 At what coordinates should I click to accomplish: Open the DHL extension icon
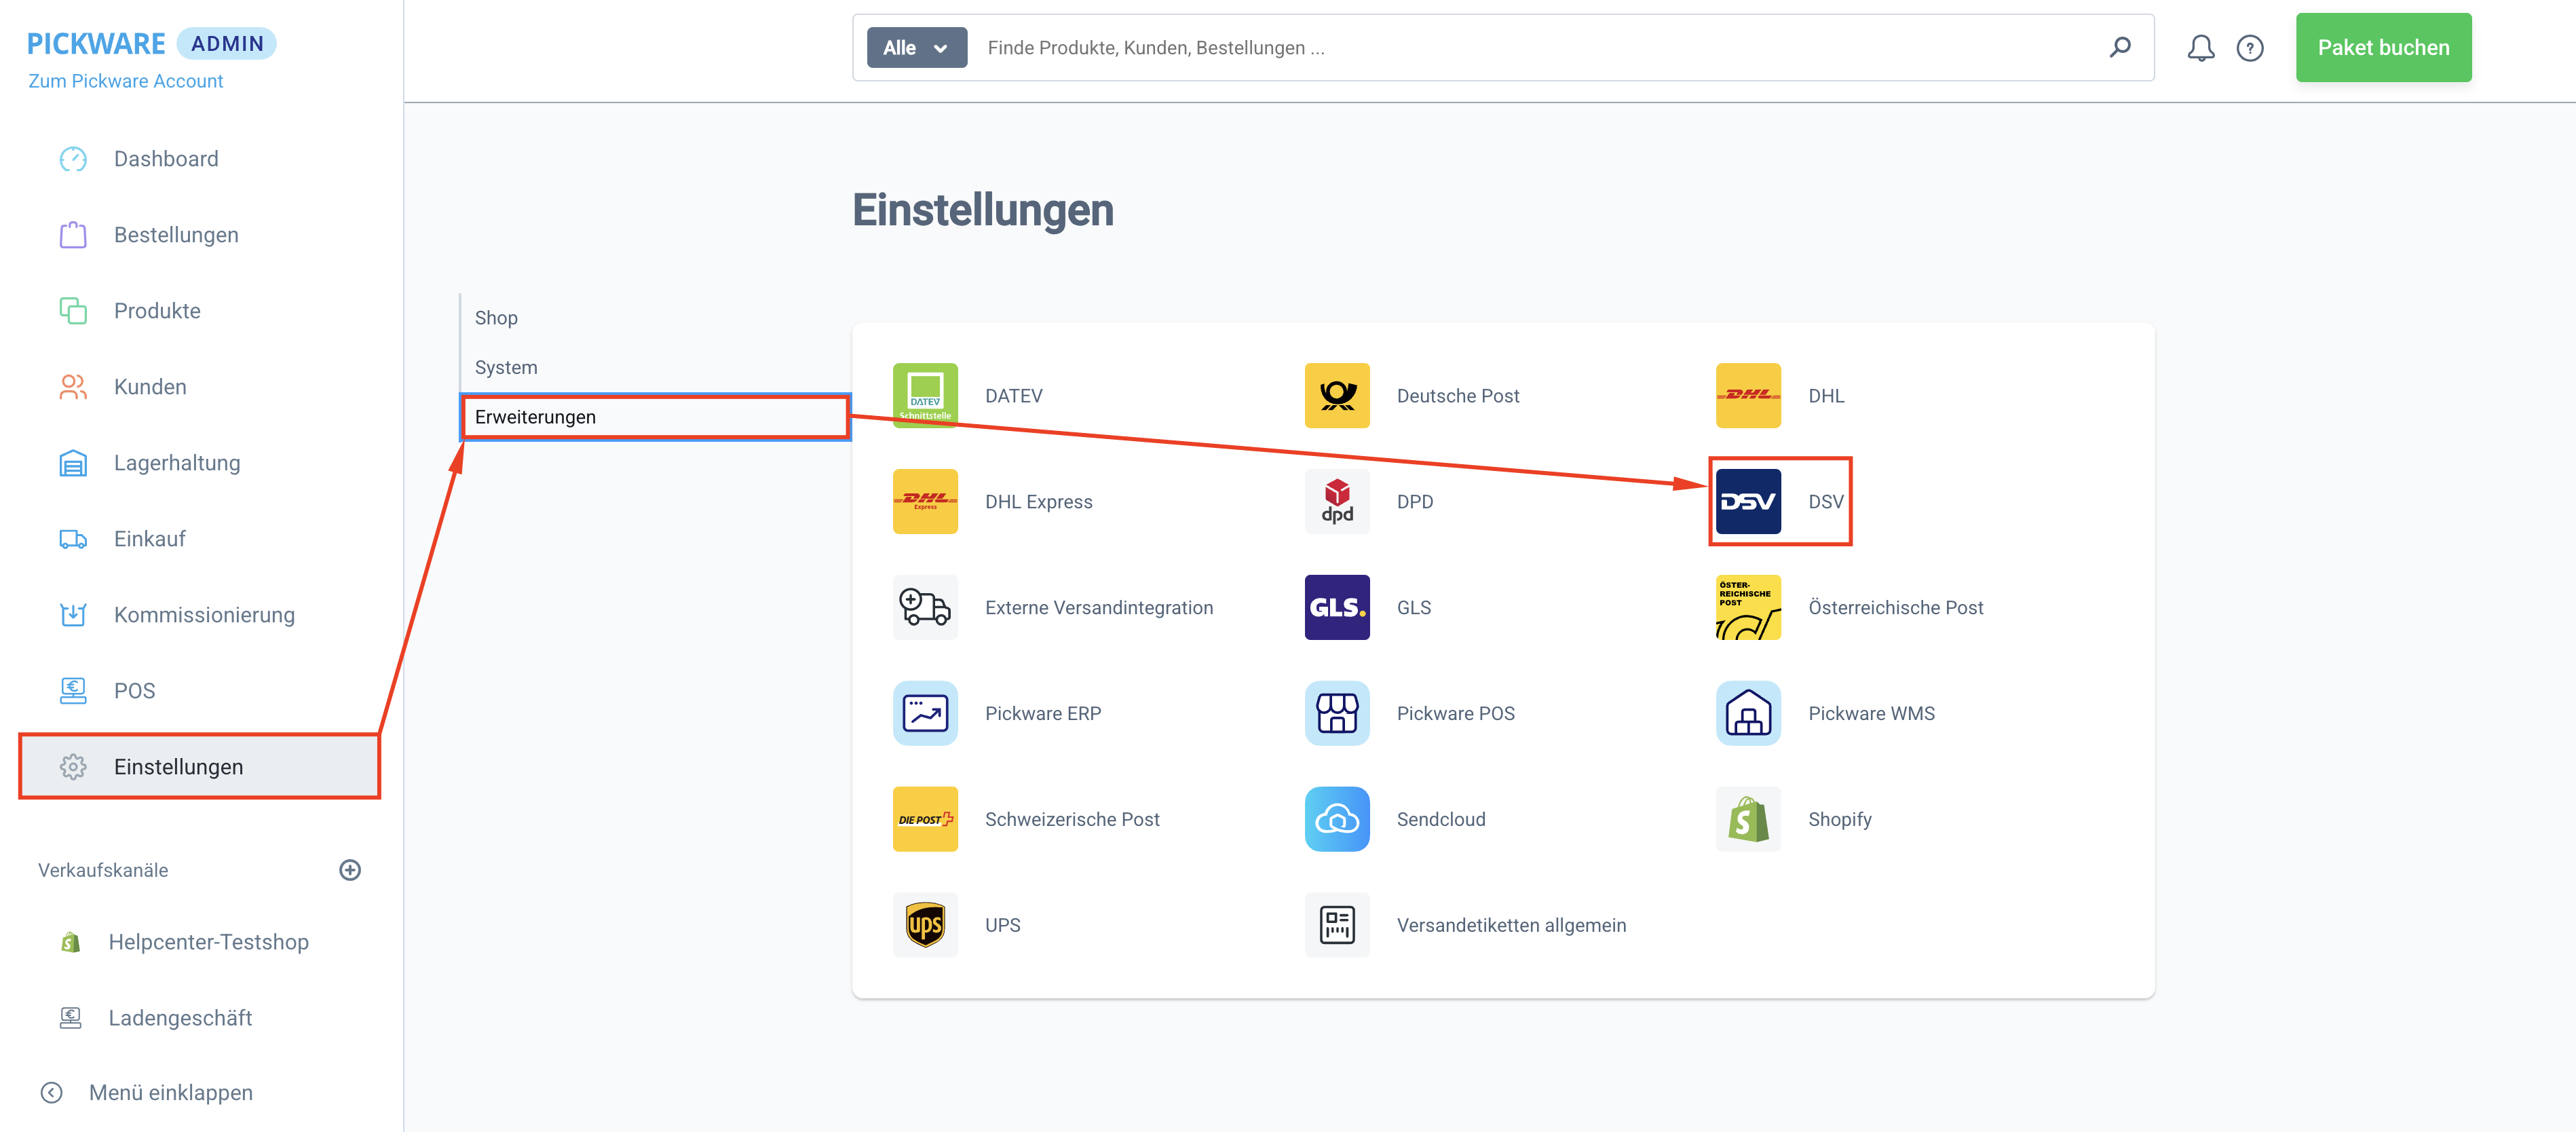(1748, 396)
